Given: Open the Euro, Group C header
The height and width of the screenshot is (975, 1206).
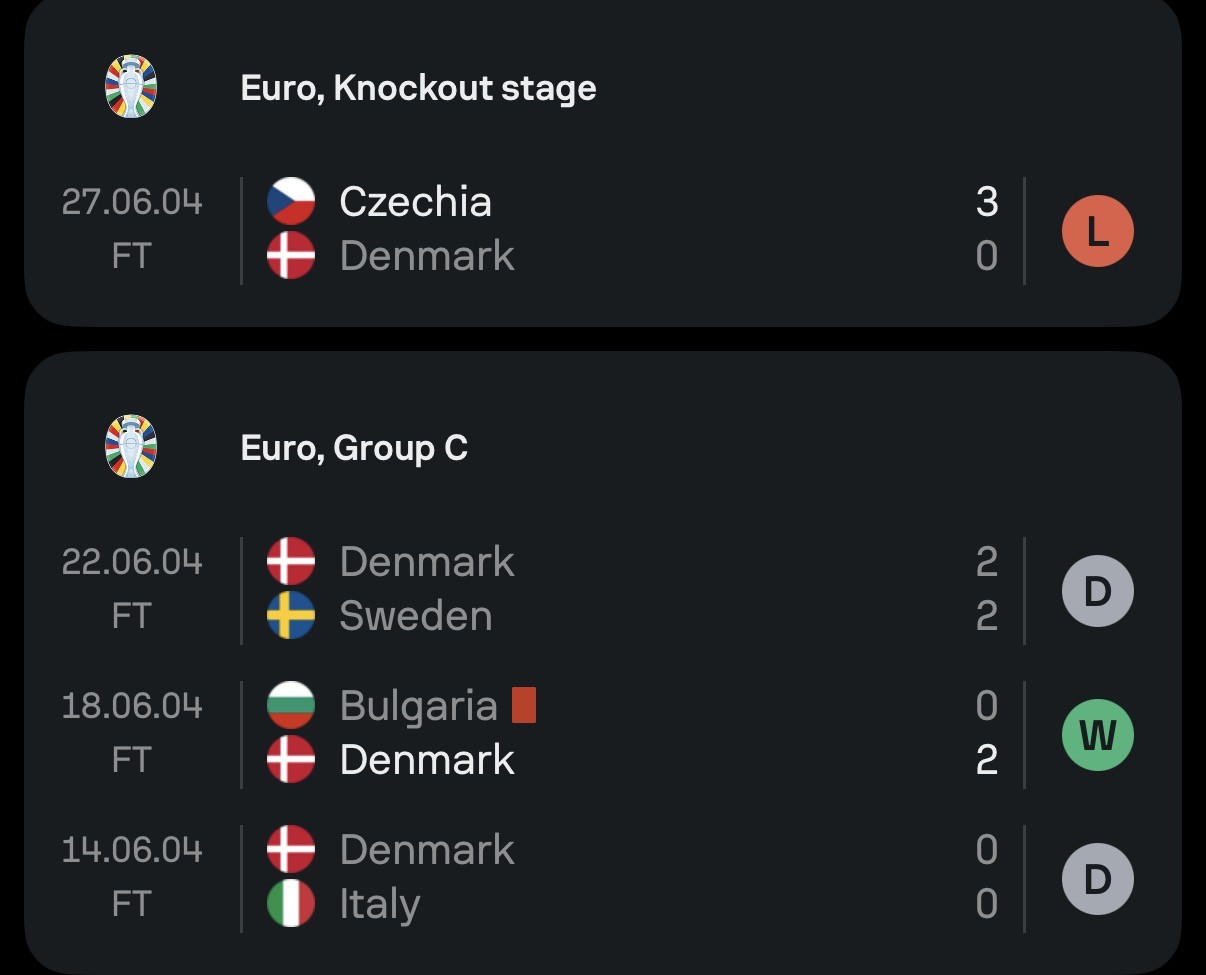Looking at the screenshot, I should [354, 448].
